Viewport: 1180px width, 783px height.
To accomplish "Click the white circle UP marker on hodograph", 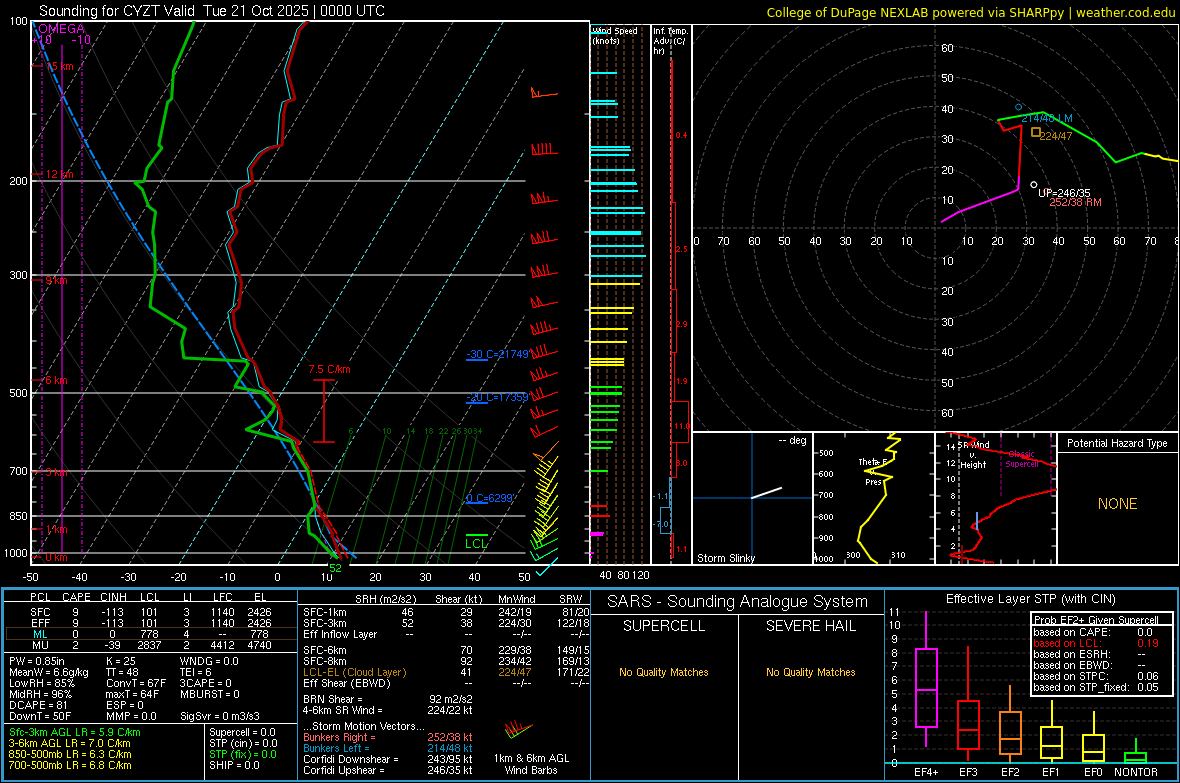I will point(1033,184).
